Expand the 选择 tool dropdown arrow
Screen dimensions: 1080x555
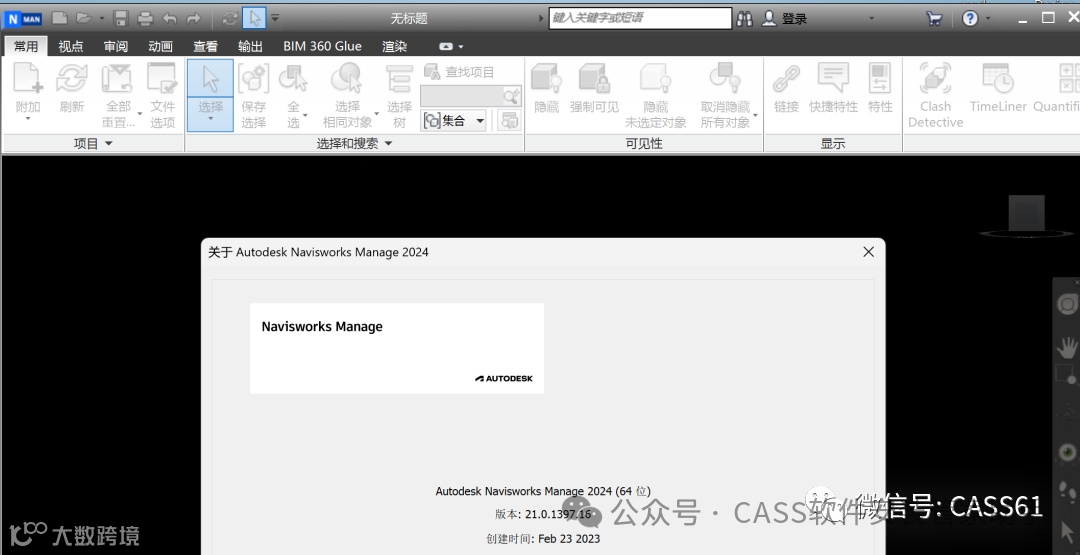coord(210,119)
